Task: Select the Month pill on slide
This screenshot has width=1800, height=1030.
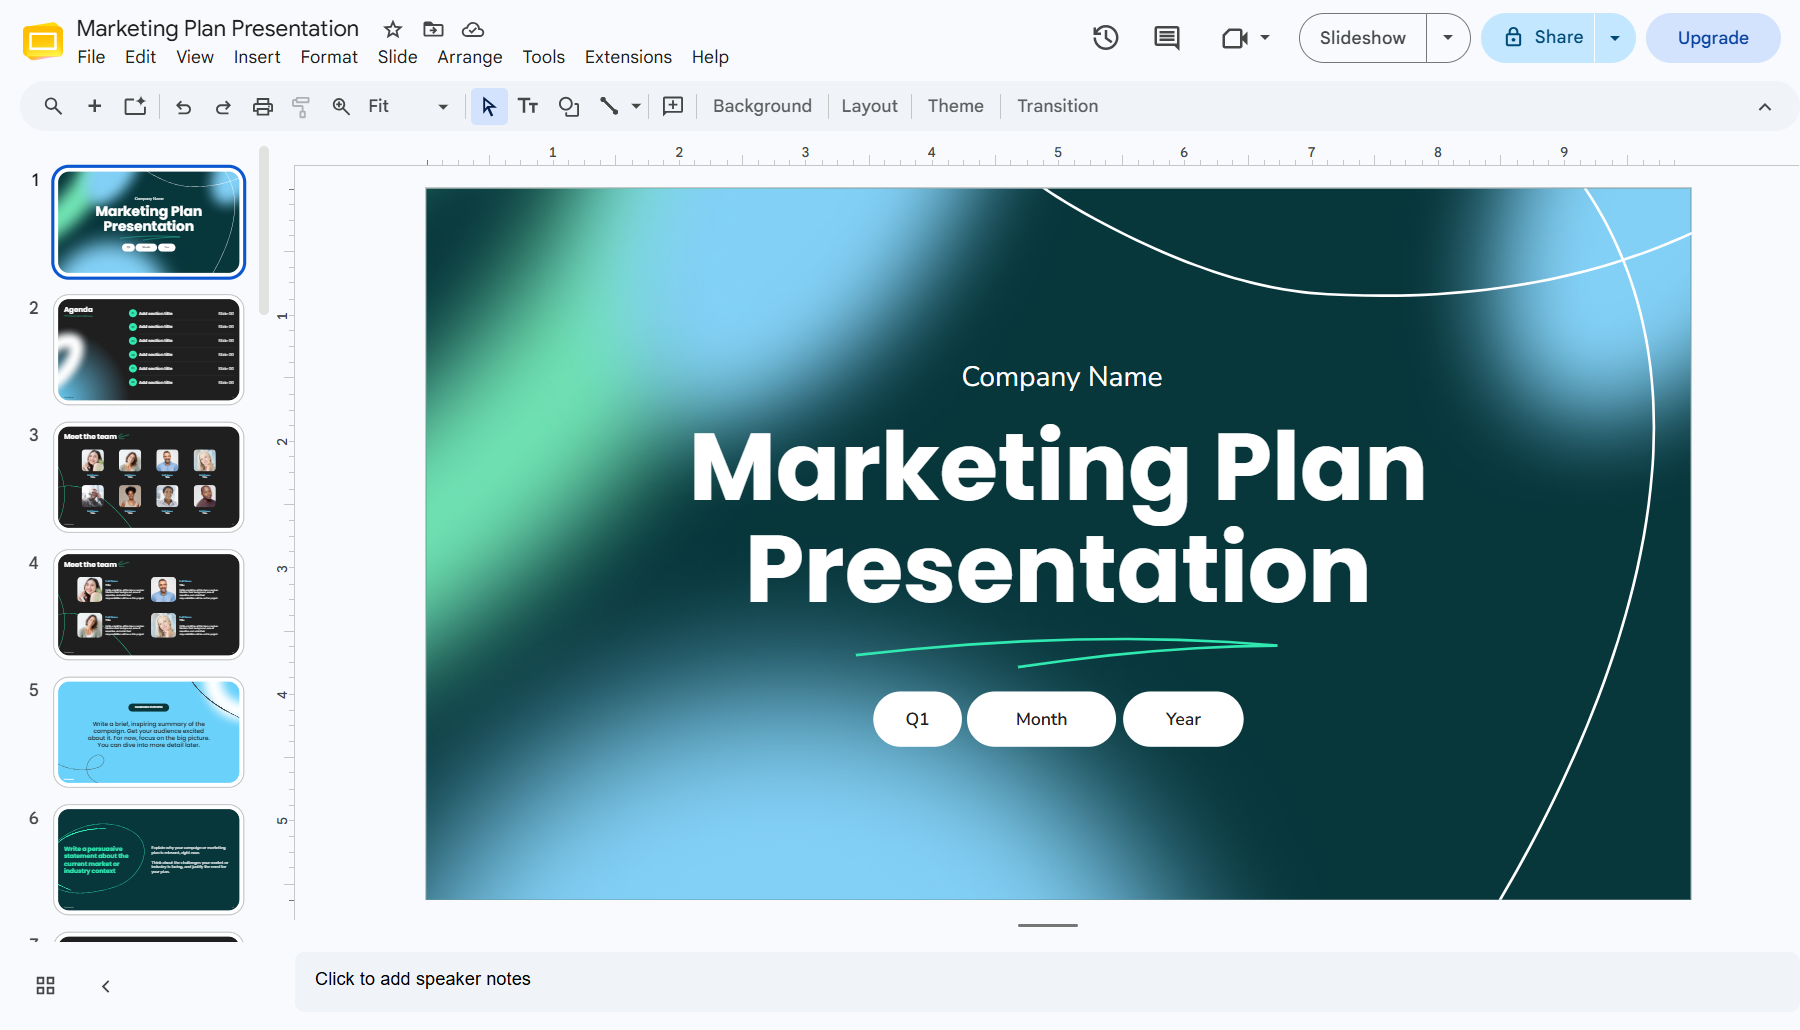Action: [x=1041, y=719]
